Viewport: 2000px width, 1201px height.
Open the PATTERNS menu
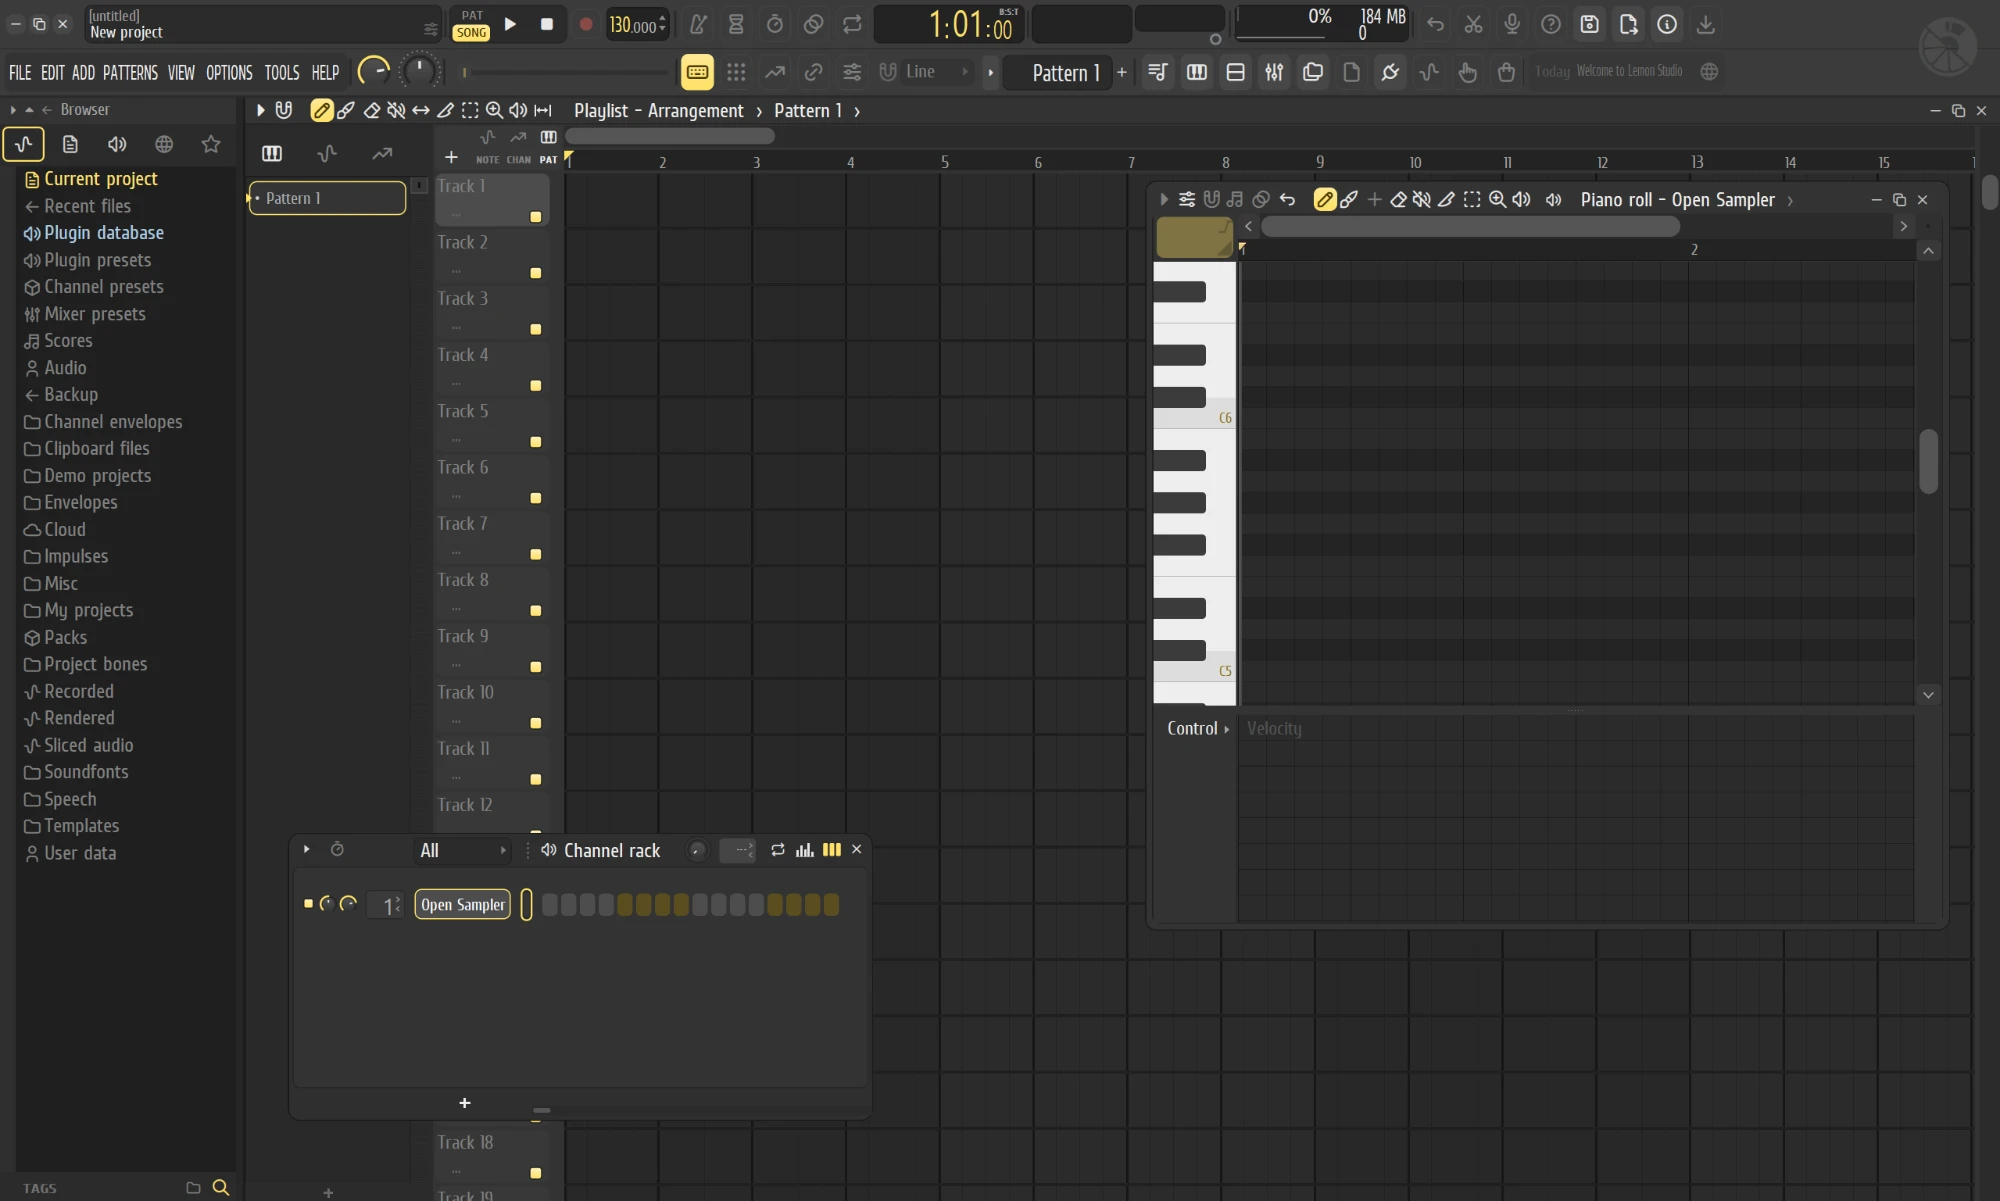(x=130, y=73)
